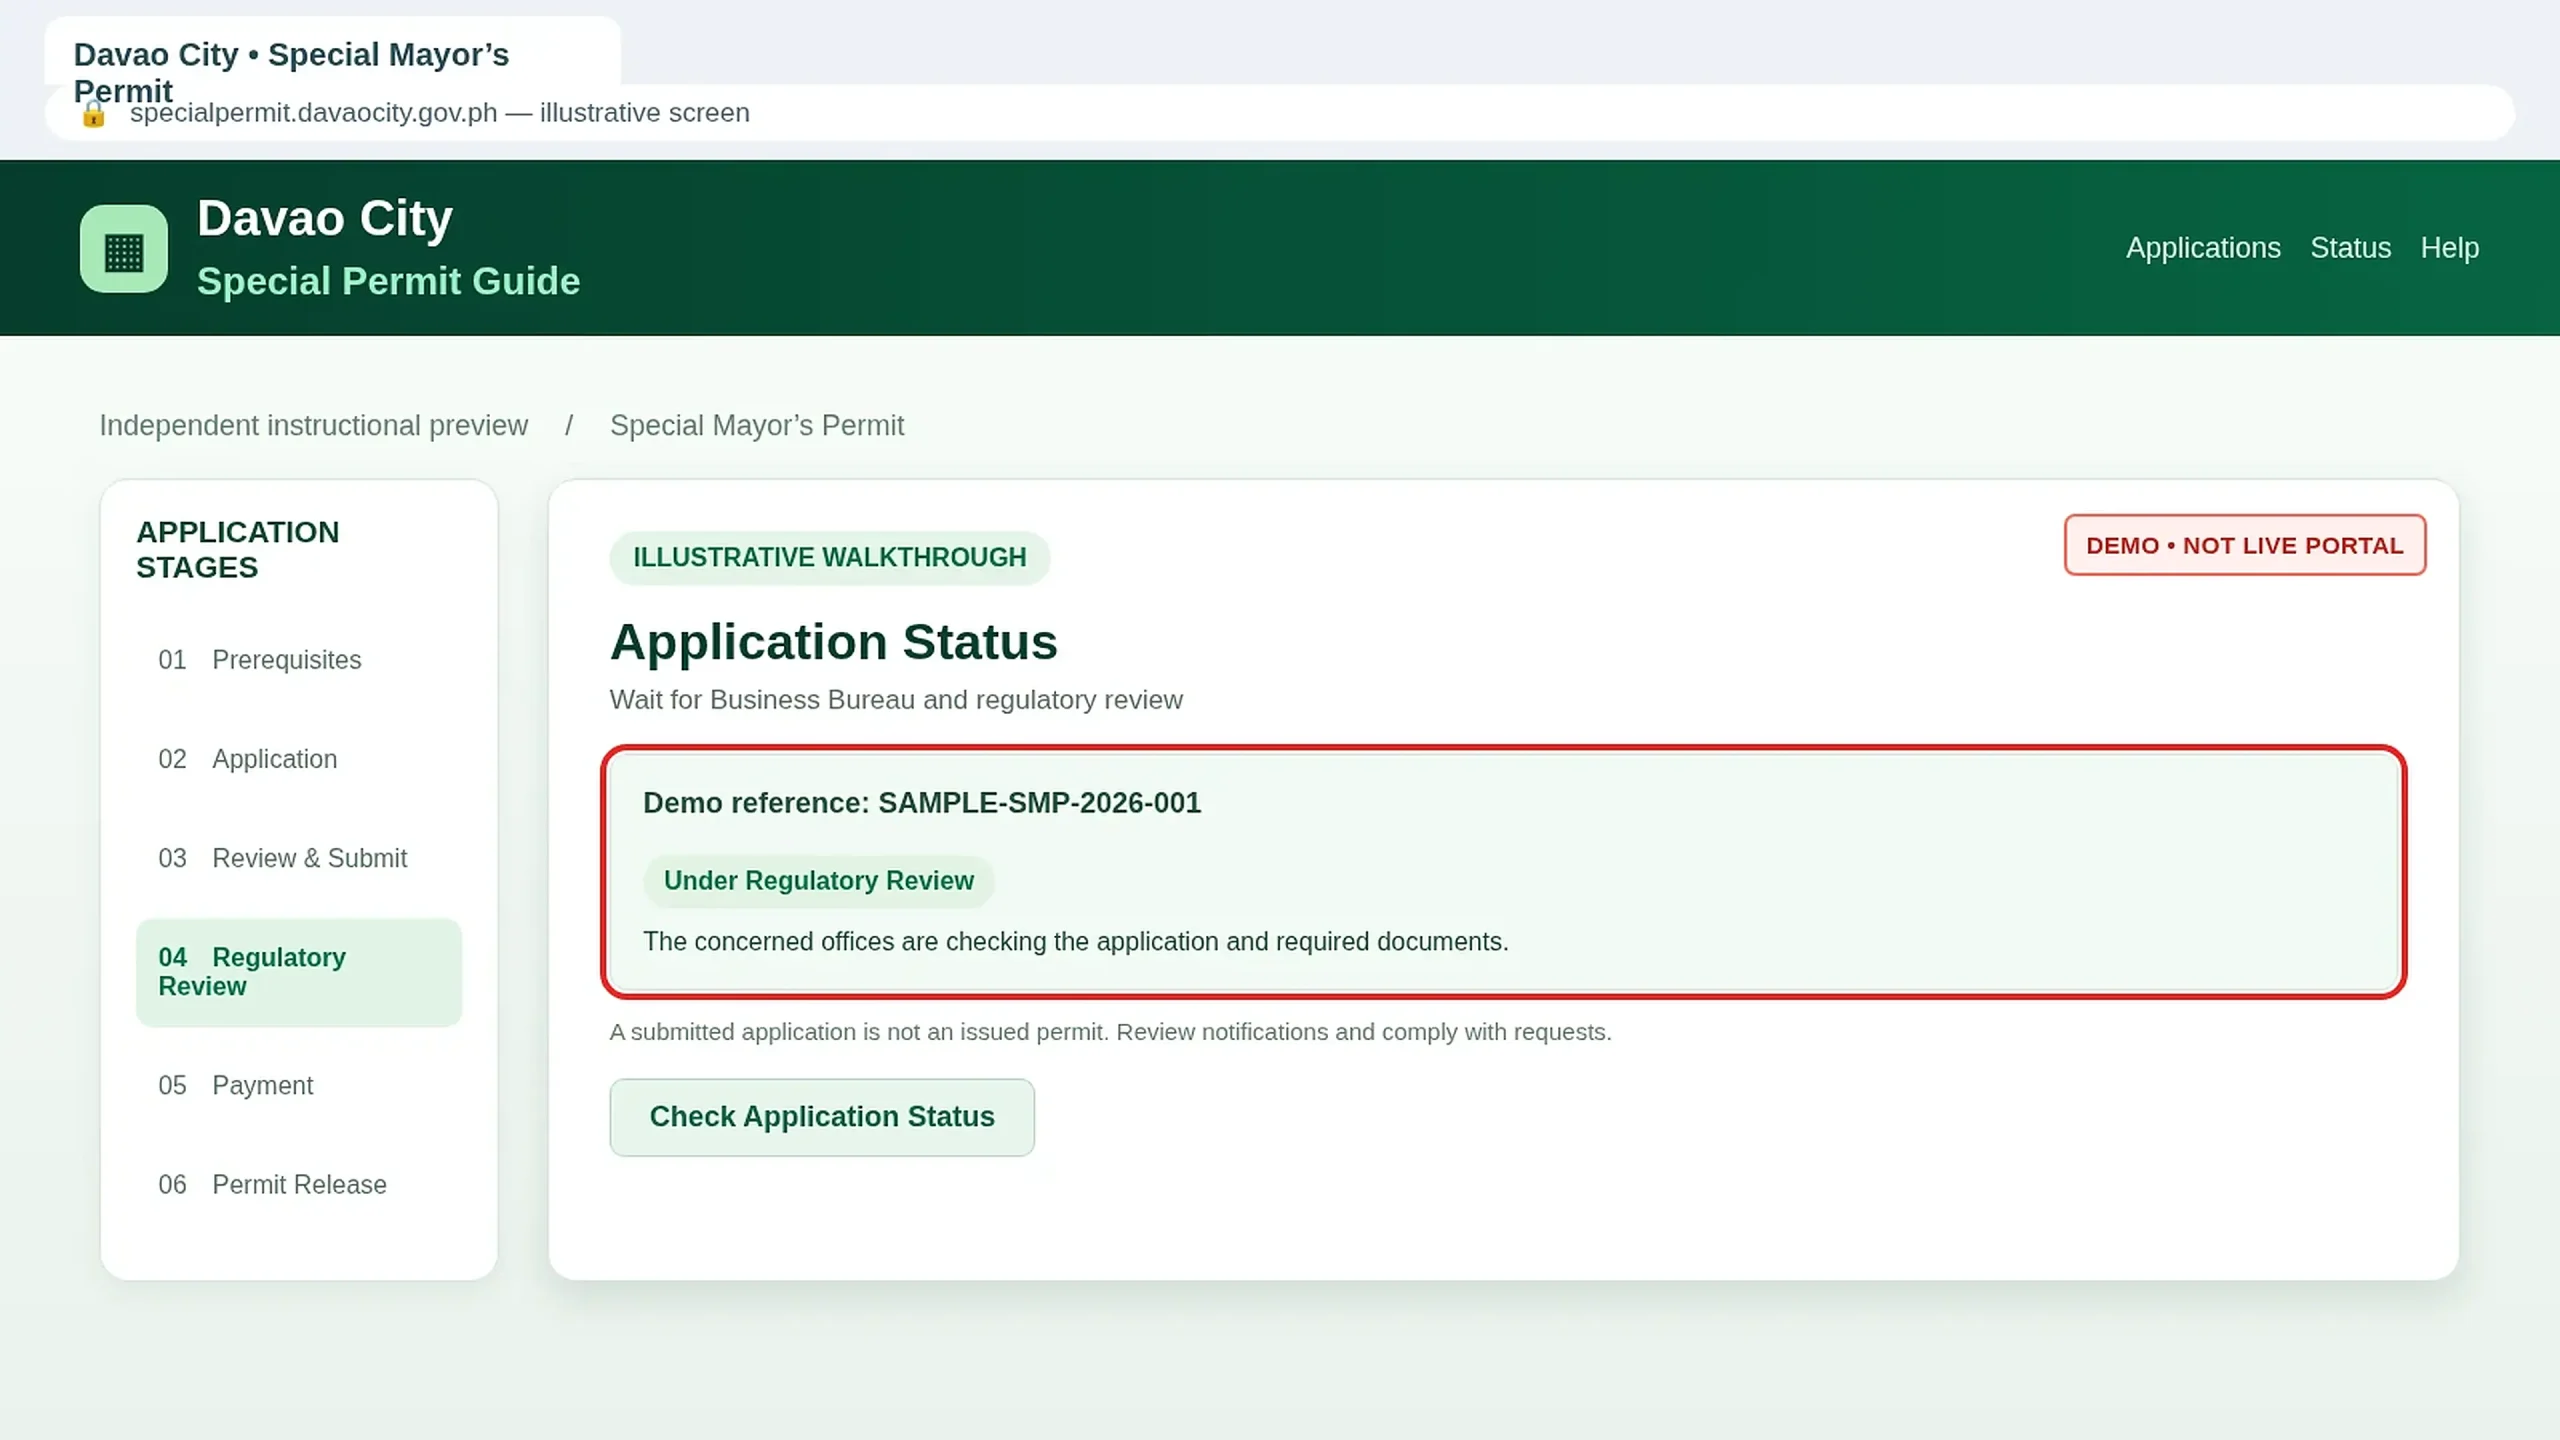Click the Special Permit Guide header subtitle
The width and height of the screenshot is (2560, 1440).
[x=388, y=281]
